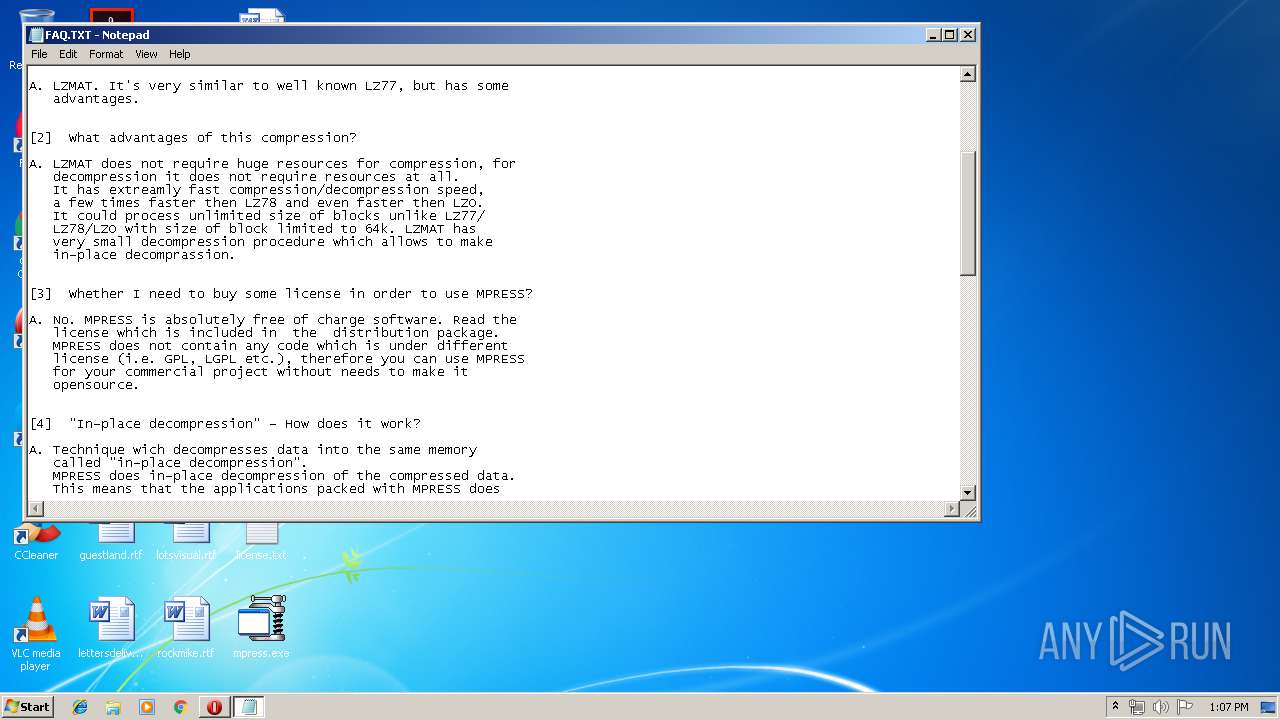The image size is (1280, 720).
Task: Click the Notepad title bar icon
Action: click(x=37, y=35)
